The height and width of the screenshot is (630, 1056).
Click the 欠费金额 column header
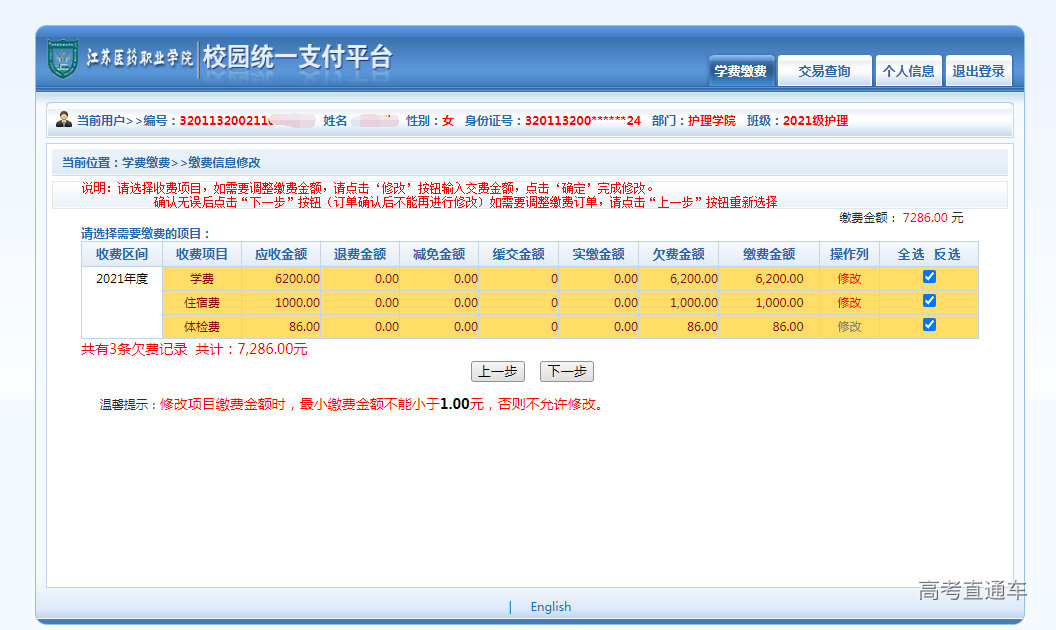click(678, 254)
